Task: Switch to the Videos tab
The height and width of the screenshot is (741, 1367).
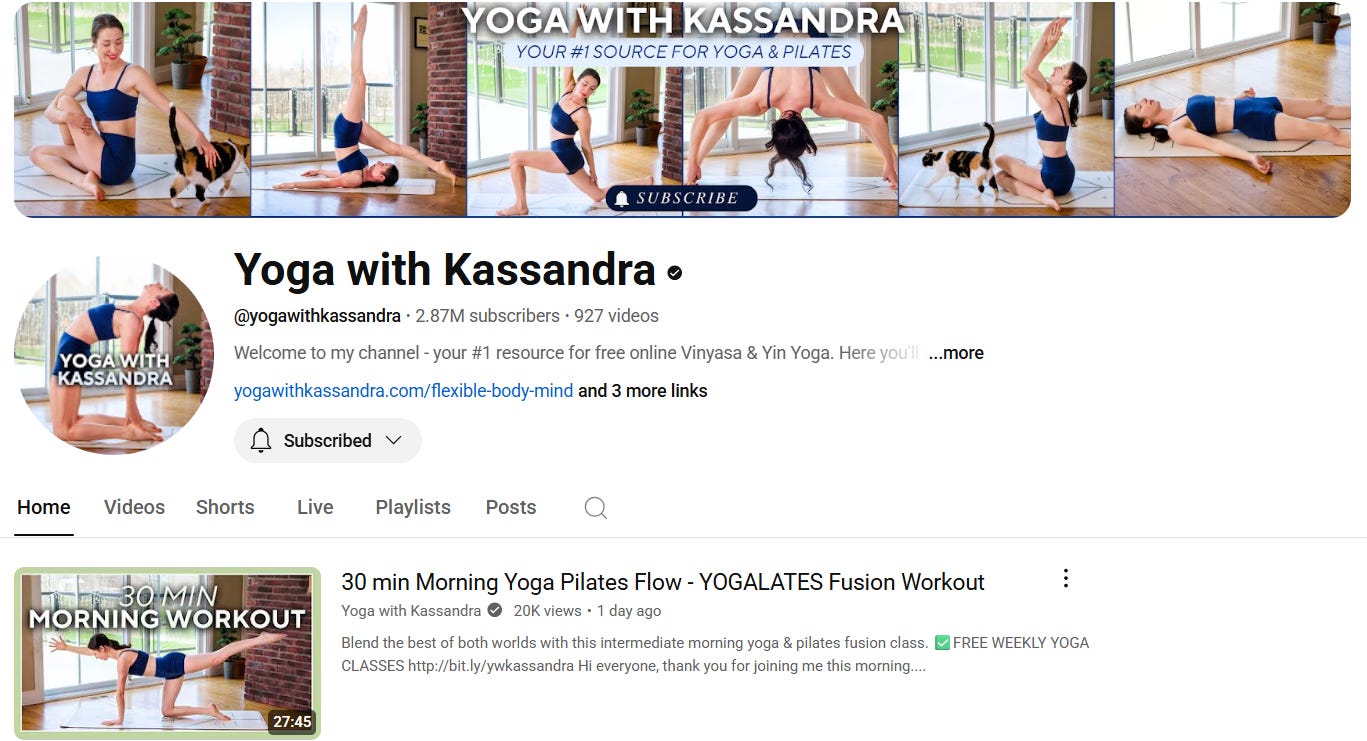Action: click(134, 508)
